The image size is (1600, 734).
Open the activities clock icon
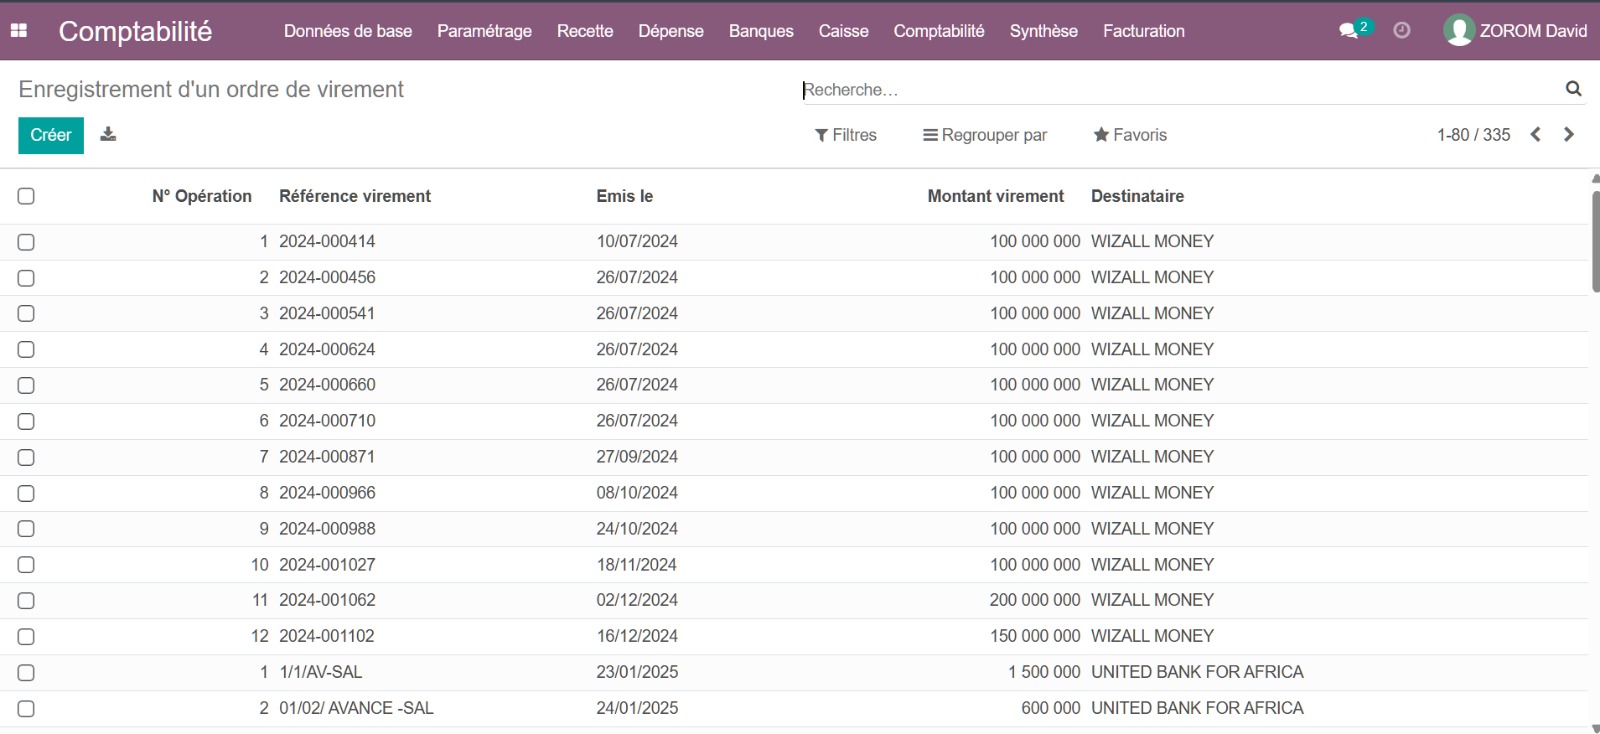pos(1402,30)
